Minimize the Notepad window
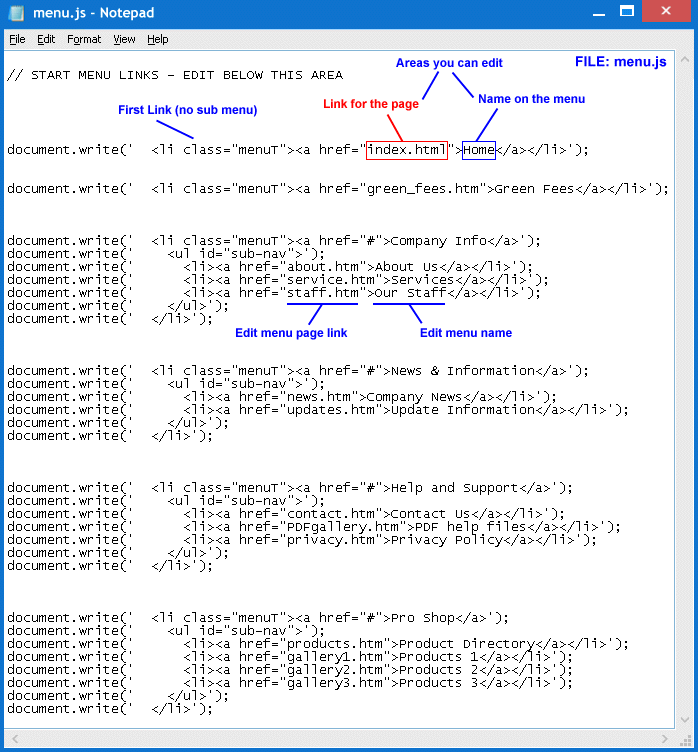Screen dimensions: 698x752 [x=598, y=10]
